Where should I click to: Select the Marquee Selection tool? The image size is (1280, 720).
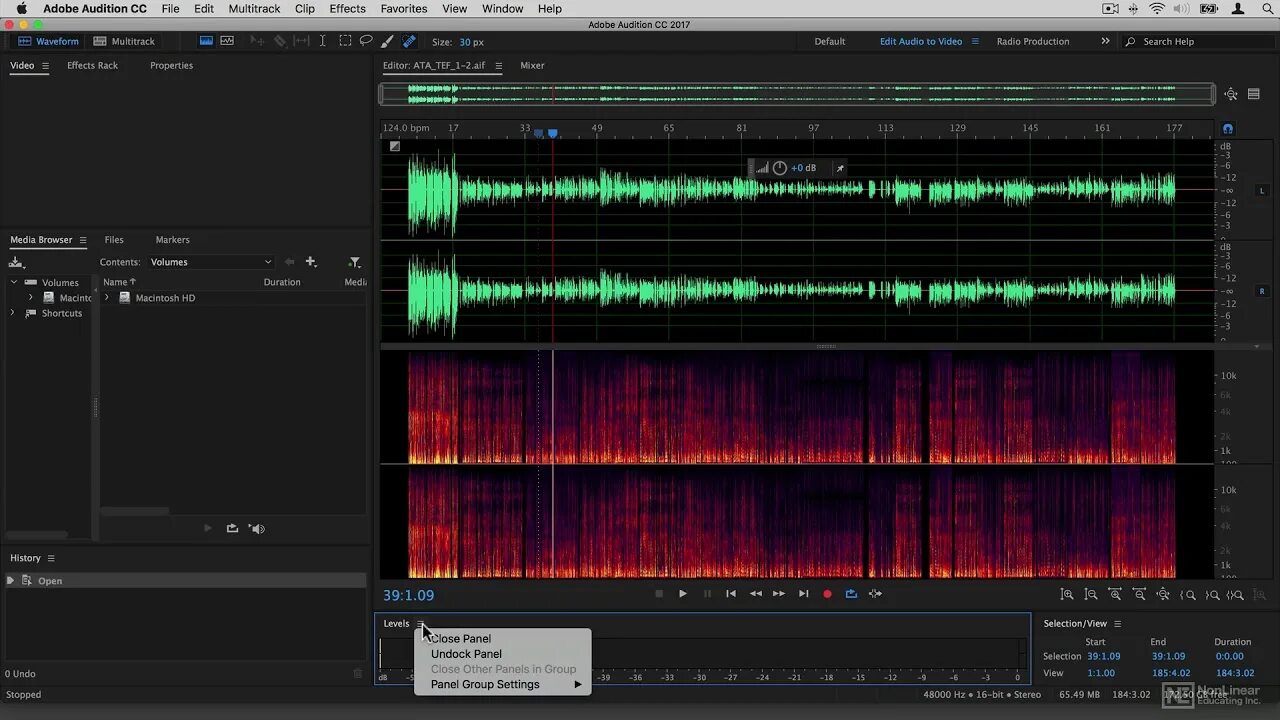click(x=345, y=42)
